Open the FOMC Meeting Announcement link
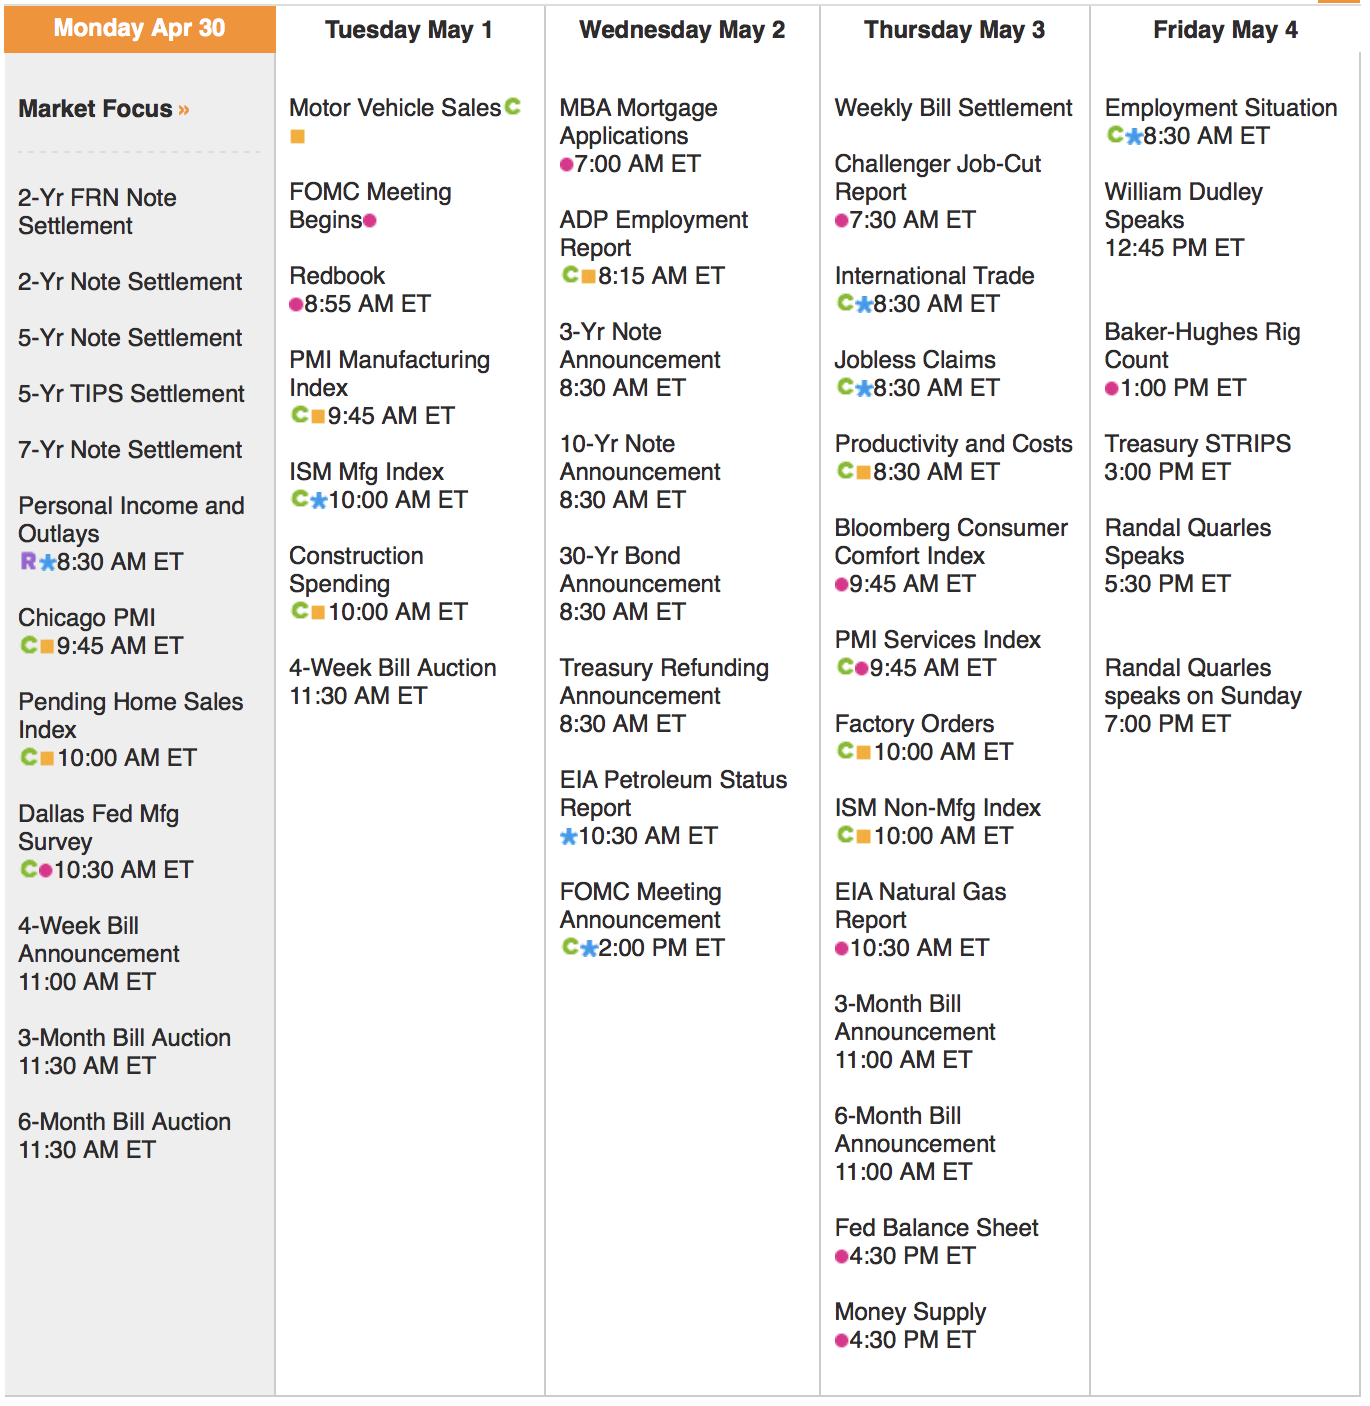1370x1406 pixels. (x=640, y=905)
